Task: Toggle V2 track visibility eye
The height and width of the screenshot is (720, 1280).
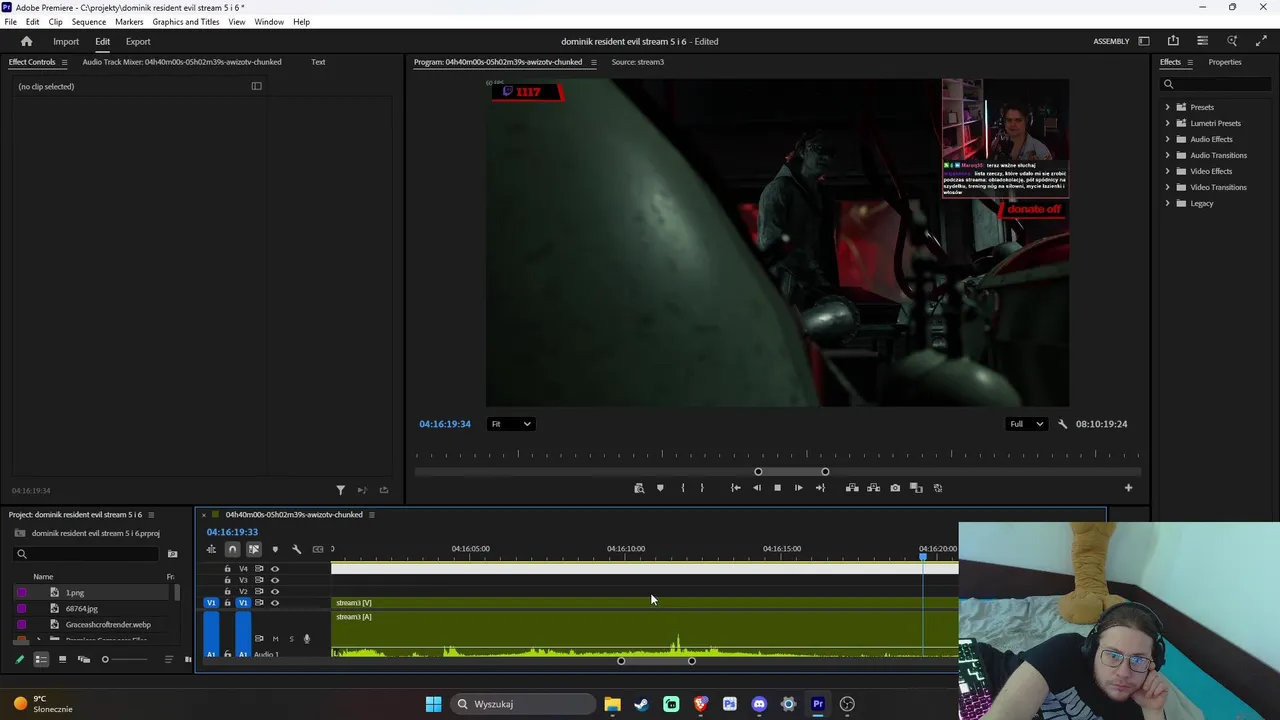Action: pyautogui.click(x=275, y=591)
